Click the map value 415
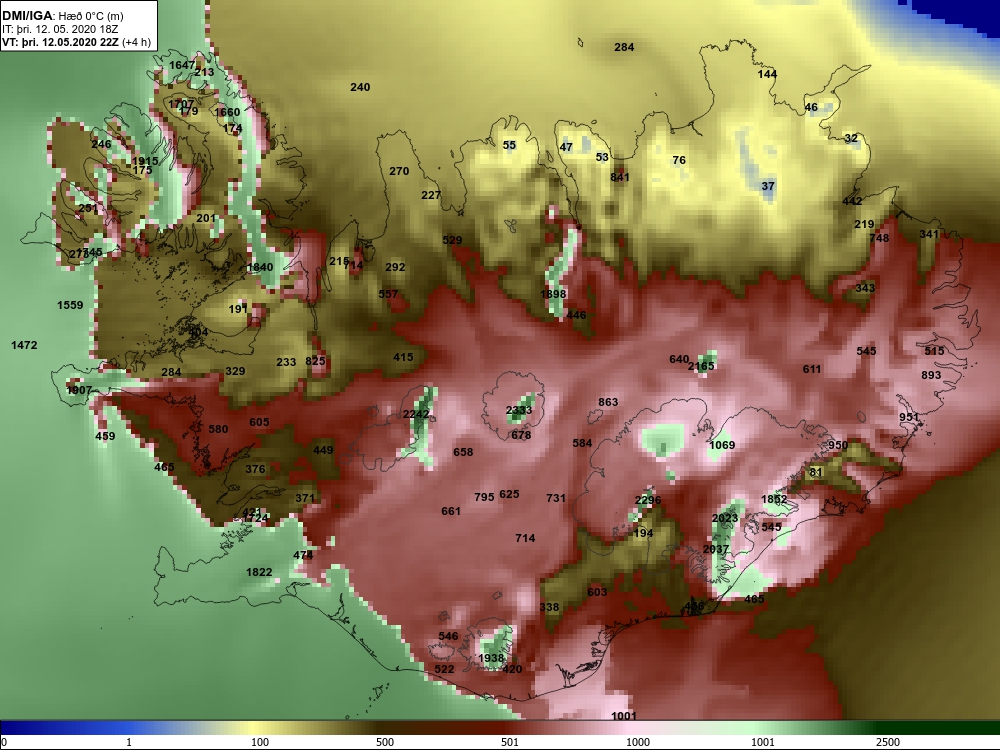This screenshot has width=1000, height=750. [x=403, y=357]
